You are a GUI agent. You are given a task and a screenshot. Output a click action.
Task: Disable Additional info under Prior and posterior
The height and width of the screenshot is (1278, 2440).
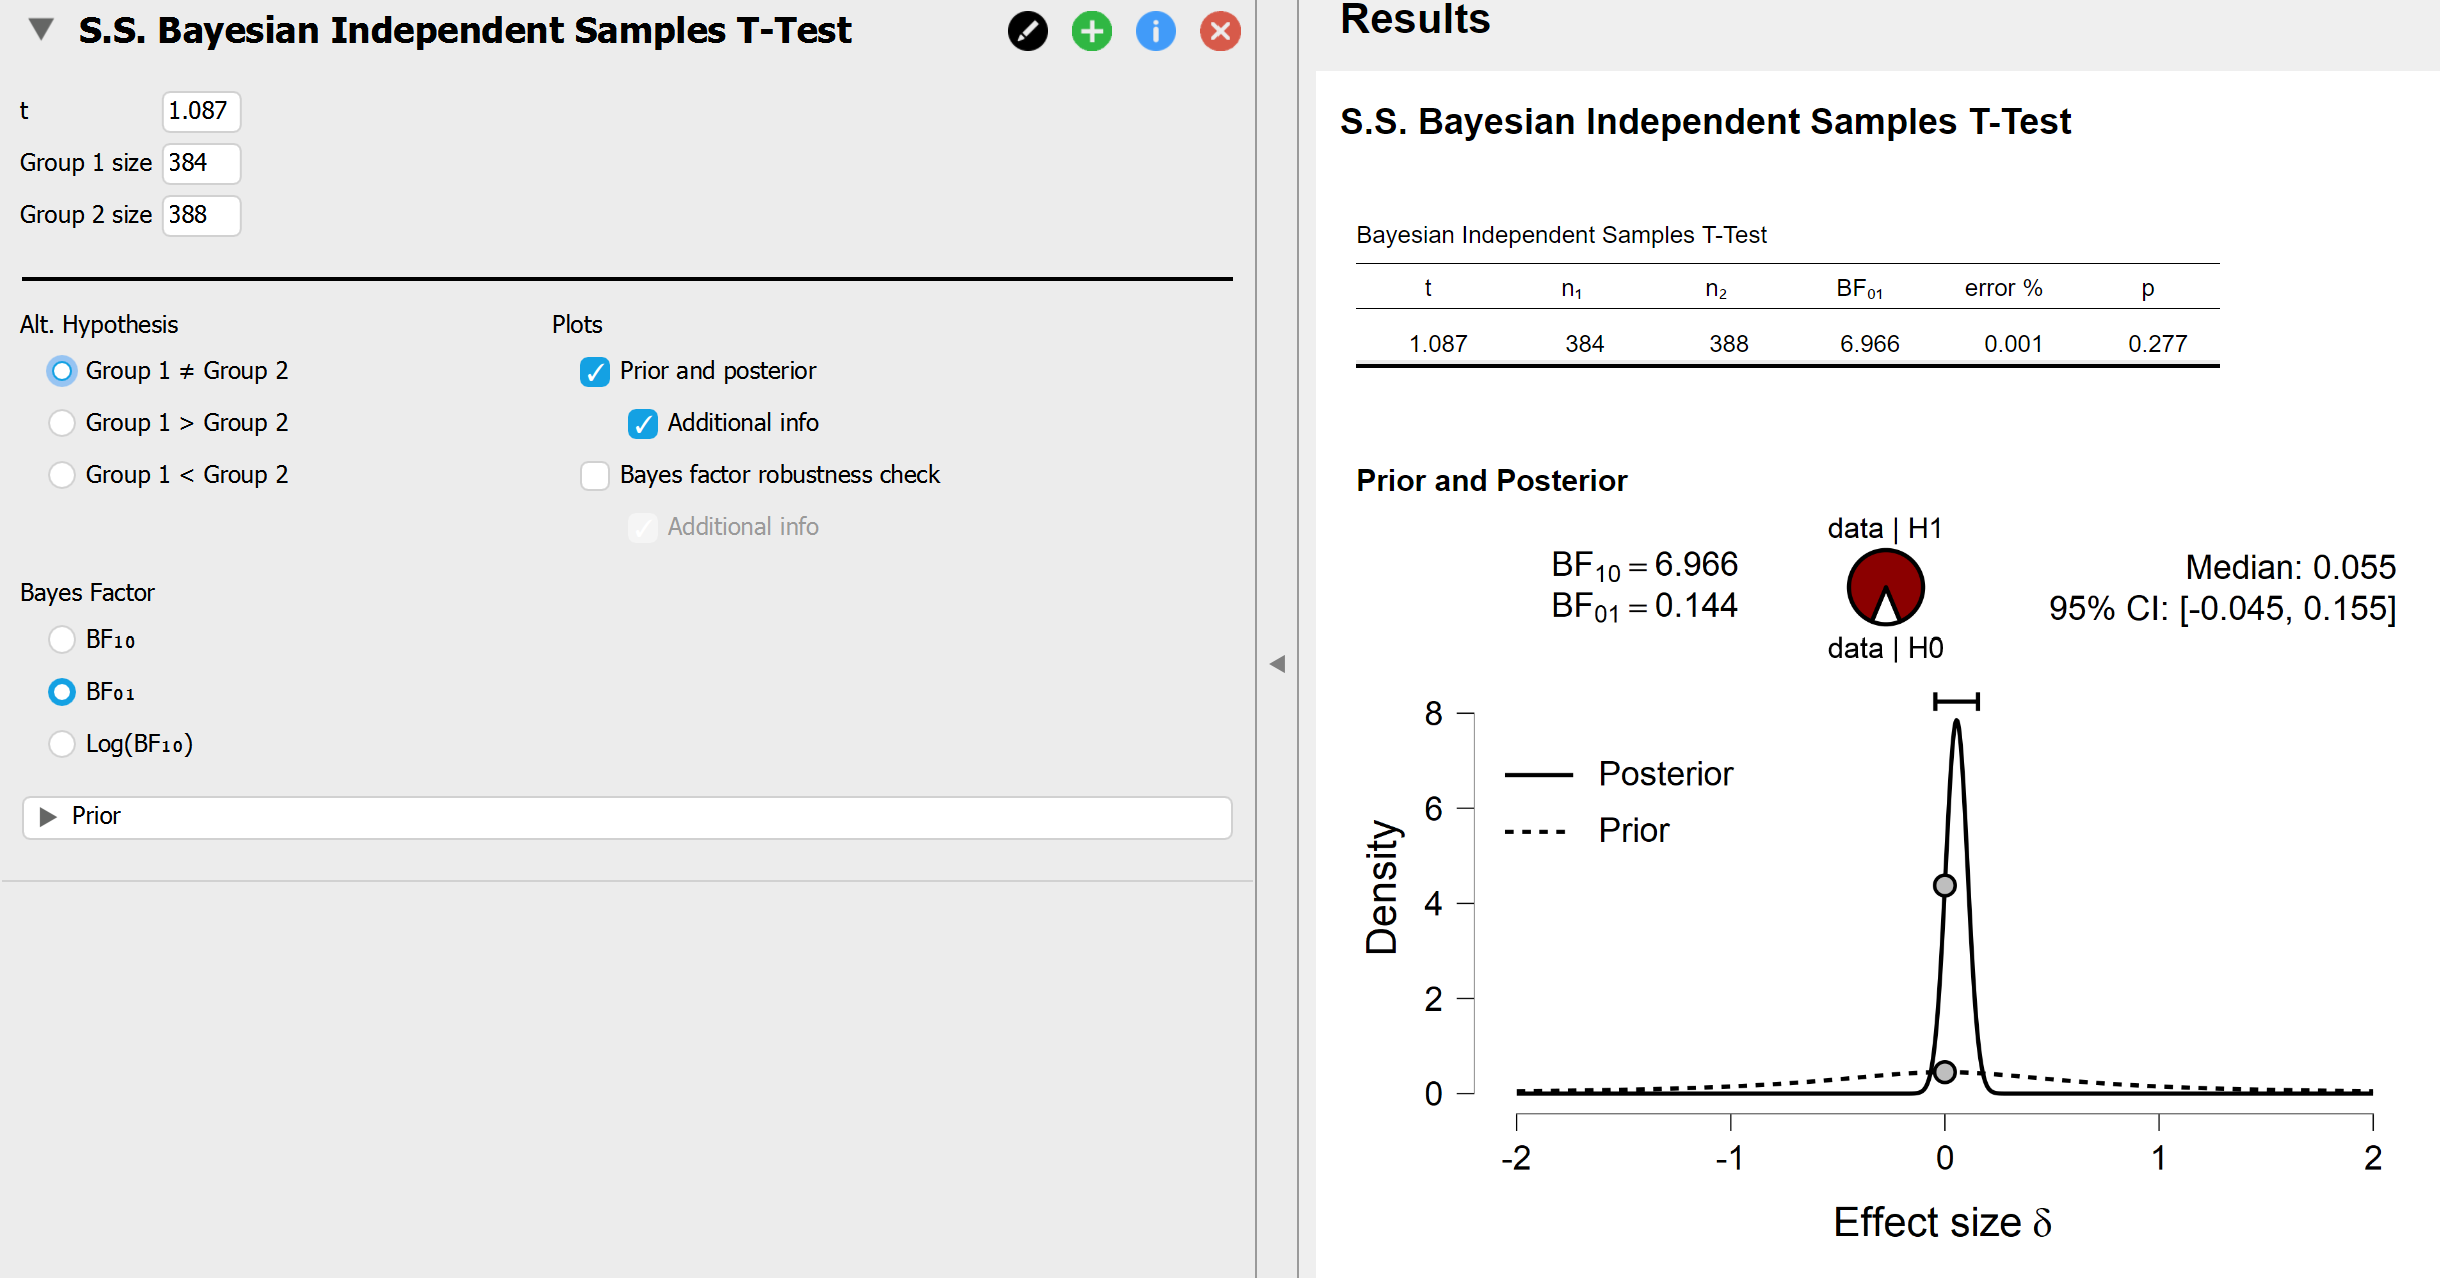pyautogui.click(x=643, y=423)
